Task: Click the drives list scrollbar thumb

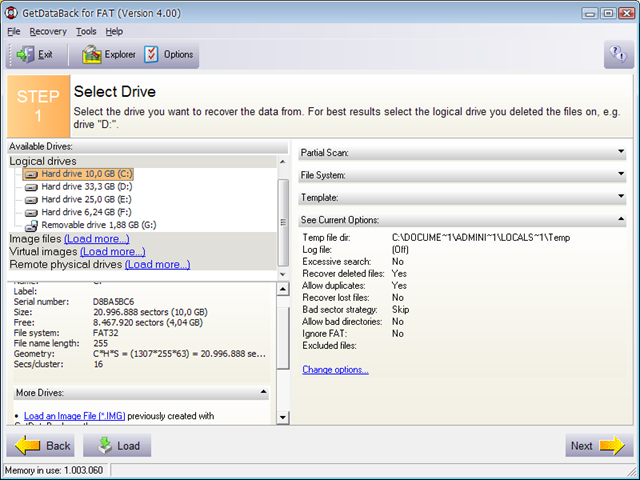Action: coord(283,222)
